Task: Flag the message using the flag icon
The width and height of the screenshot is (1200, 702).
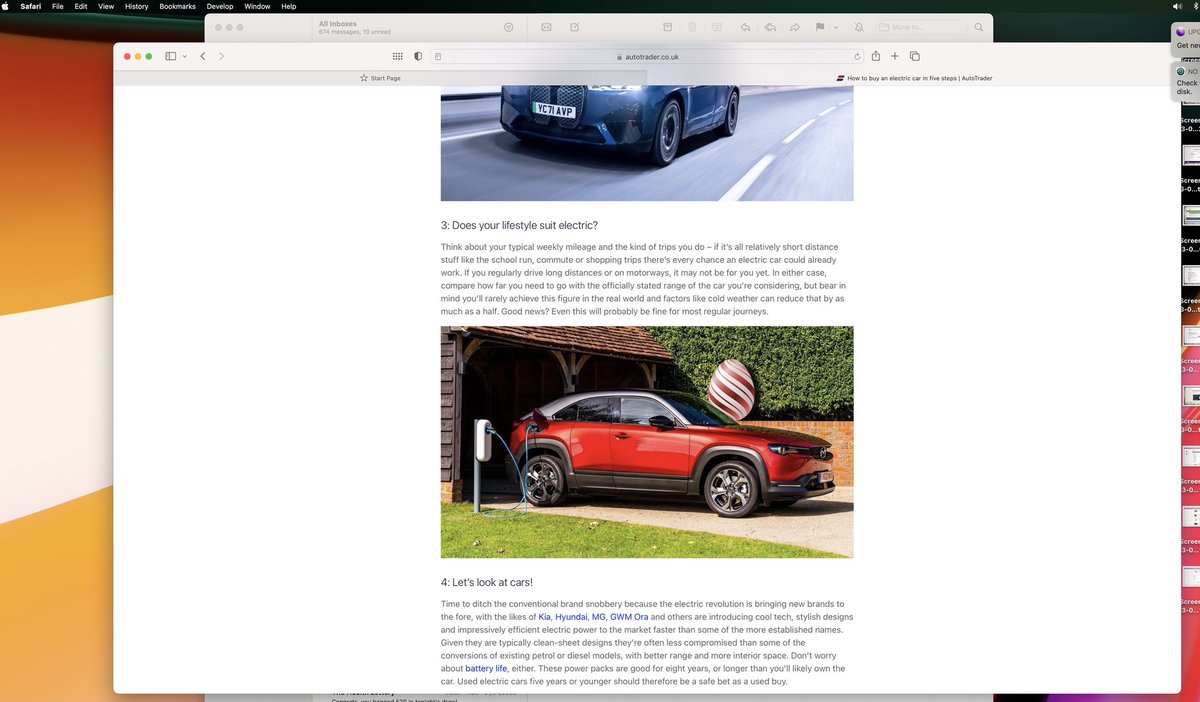Action: pyautogui.click(x=820, y=27)
